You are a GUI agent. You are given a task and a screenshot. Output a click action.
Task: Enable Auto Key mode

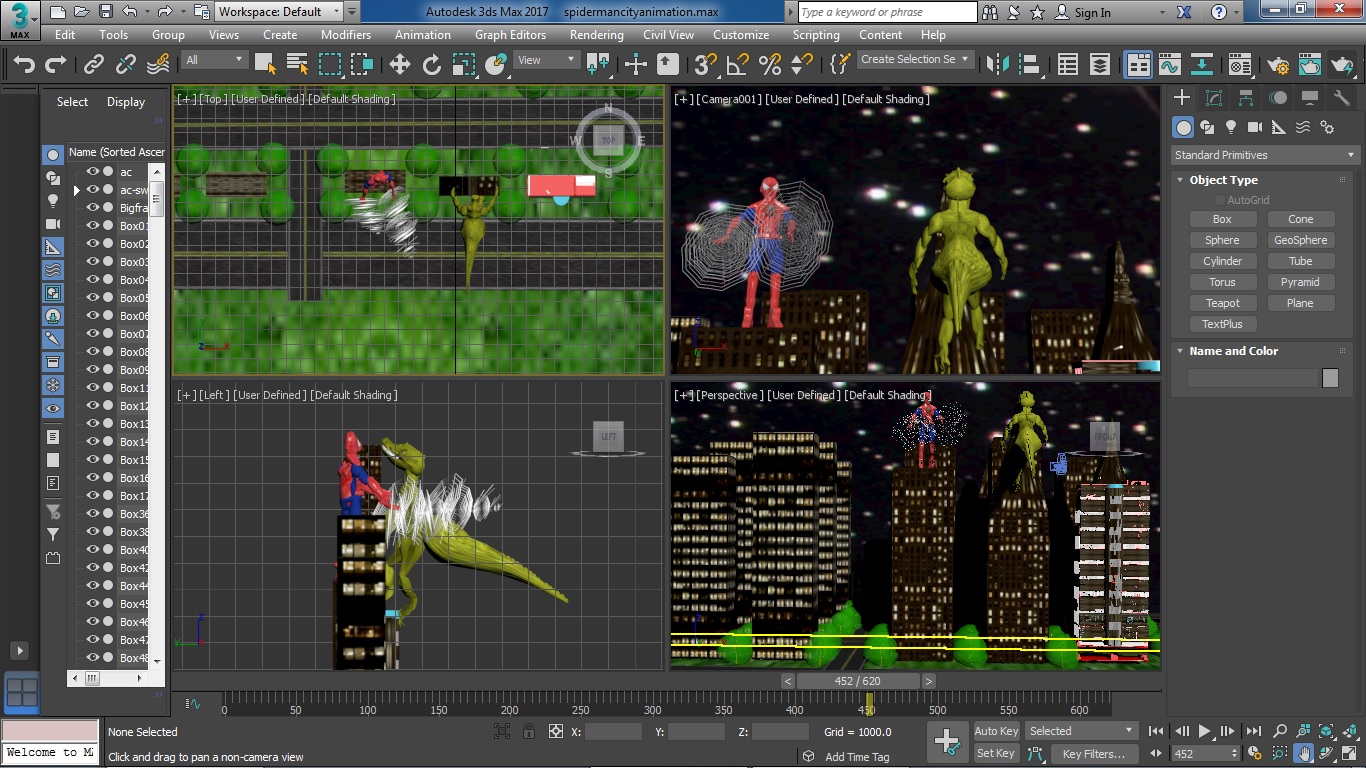996,731
